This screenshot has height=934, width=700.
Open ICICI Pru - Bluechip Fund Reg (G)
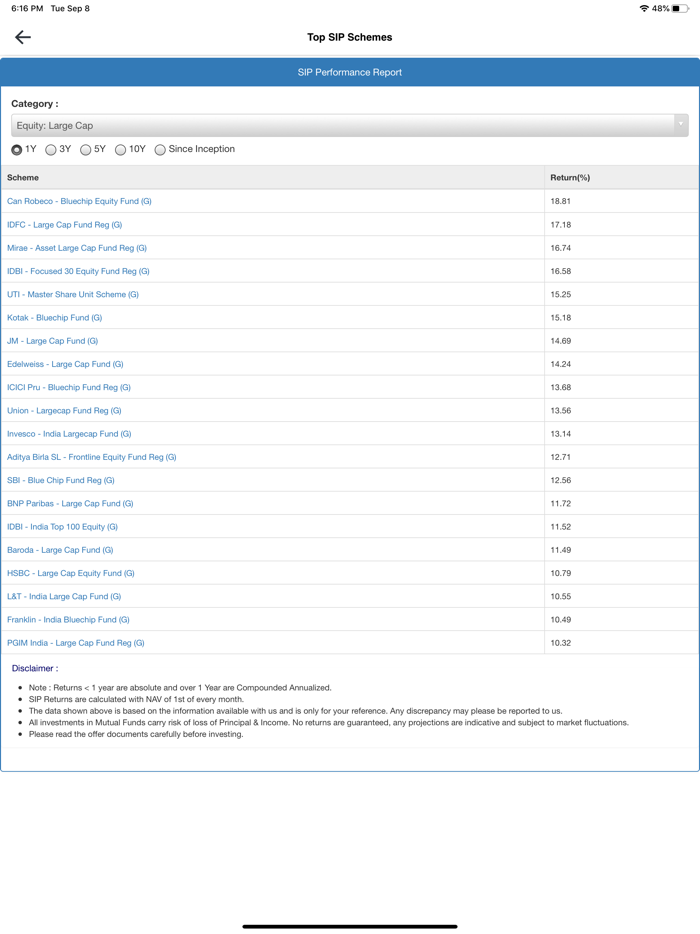click(69, 387)
